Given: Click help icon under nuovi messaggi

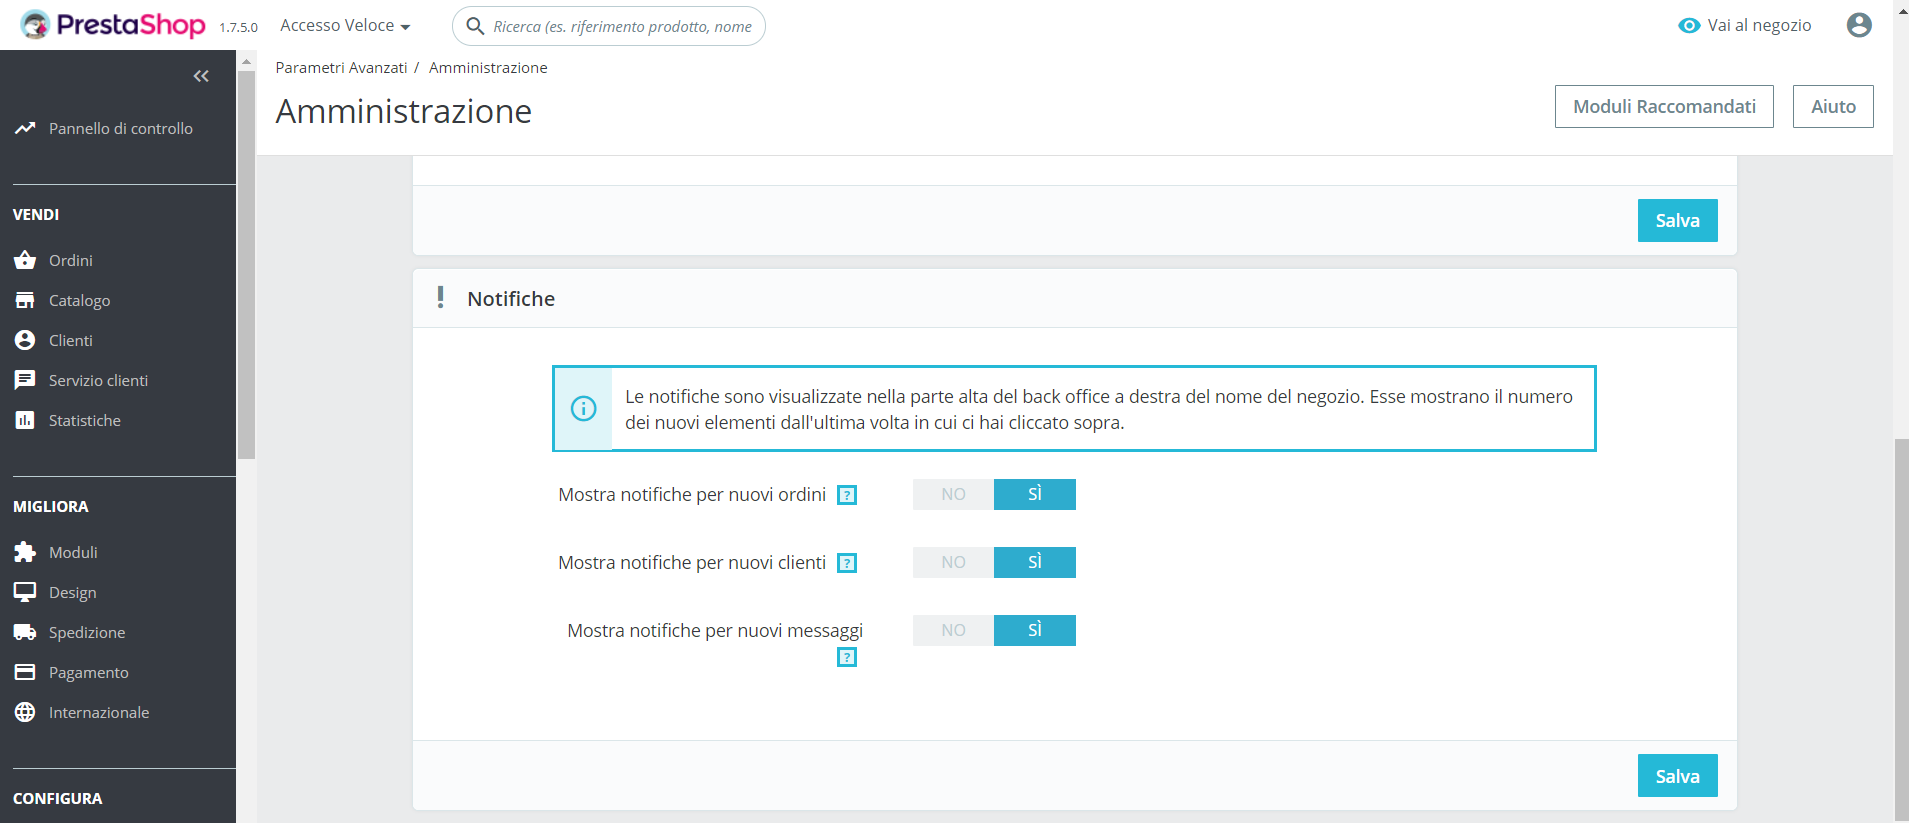Looking at the screenshot, I should (x=847, y=657).
